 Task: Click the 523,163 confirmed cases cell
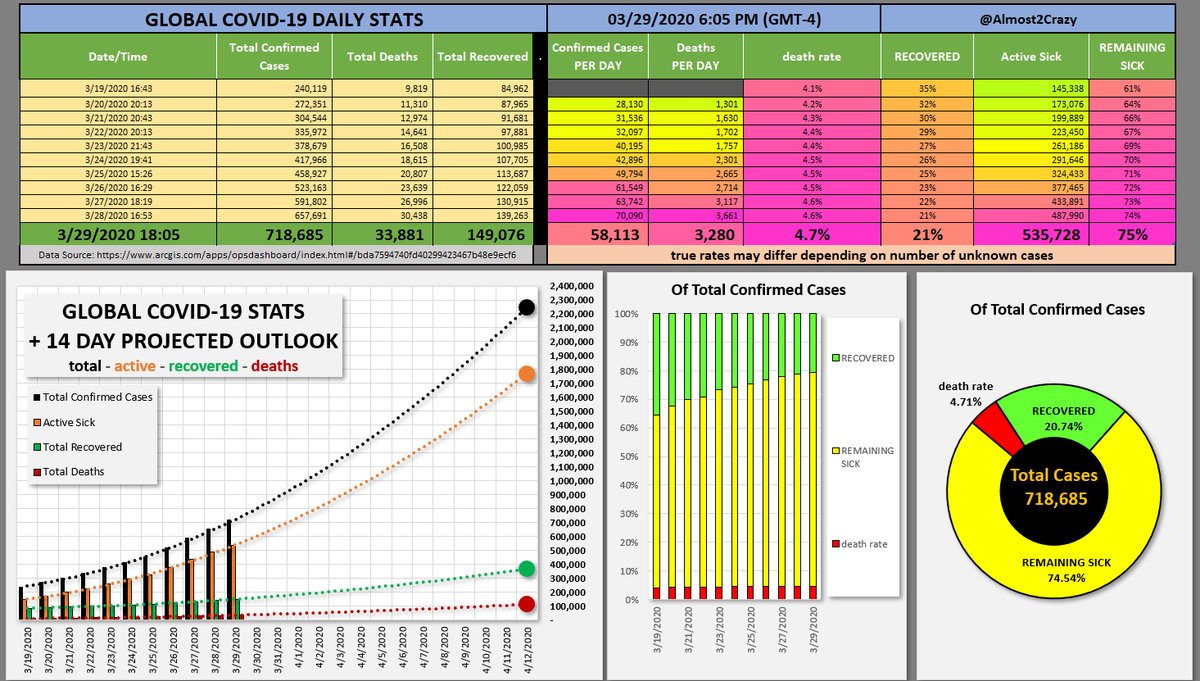[275, 186]
